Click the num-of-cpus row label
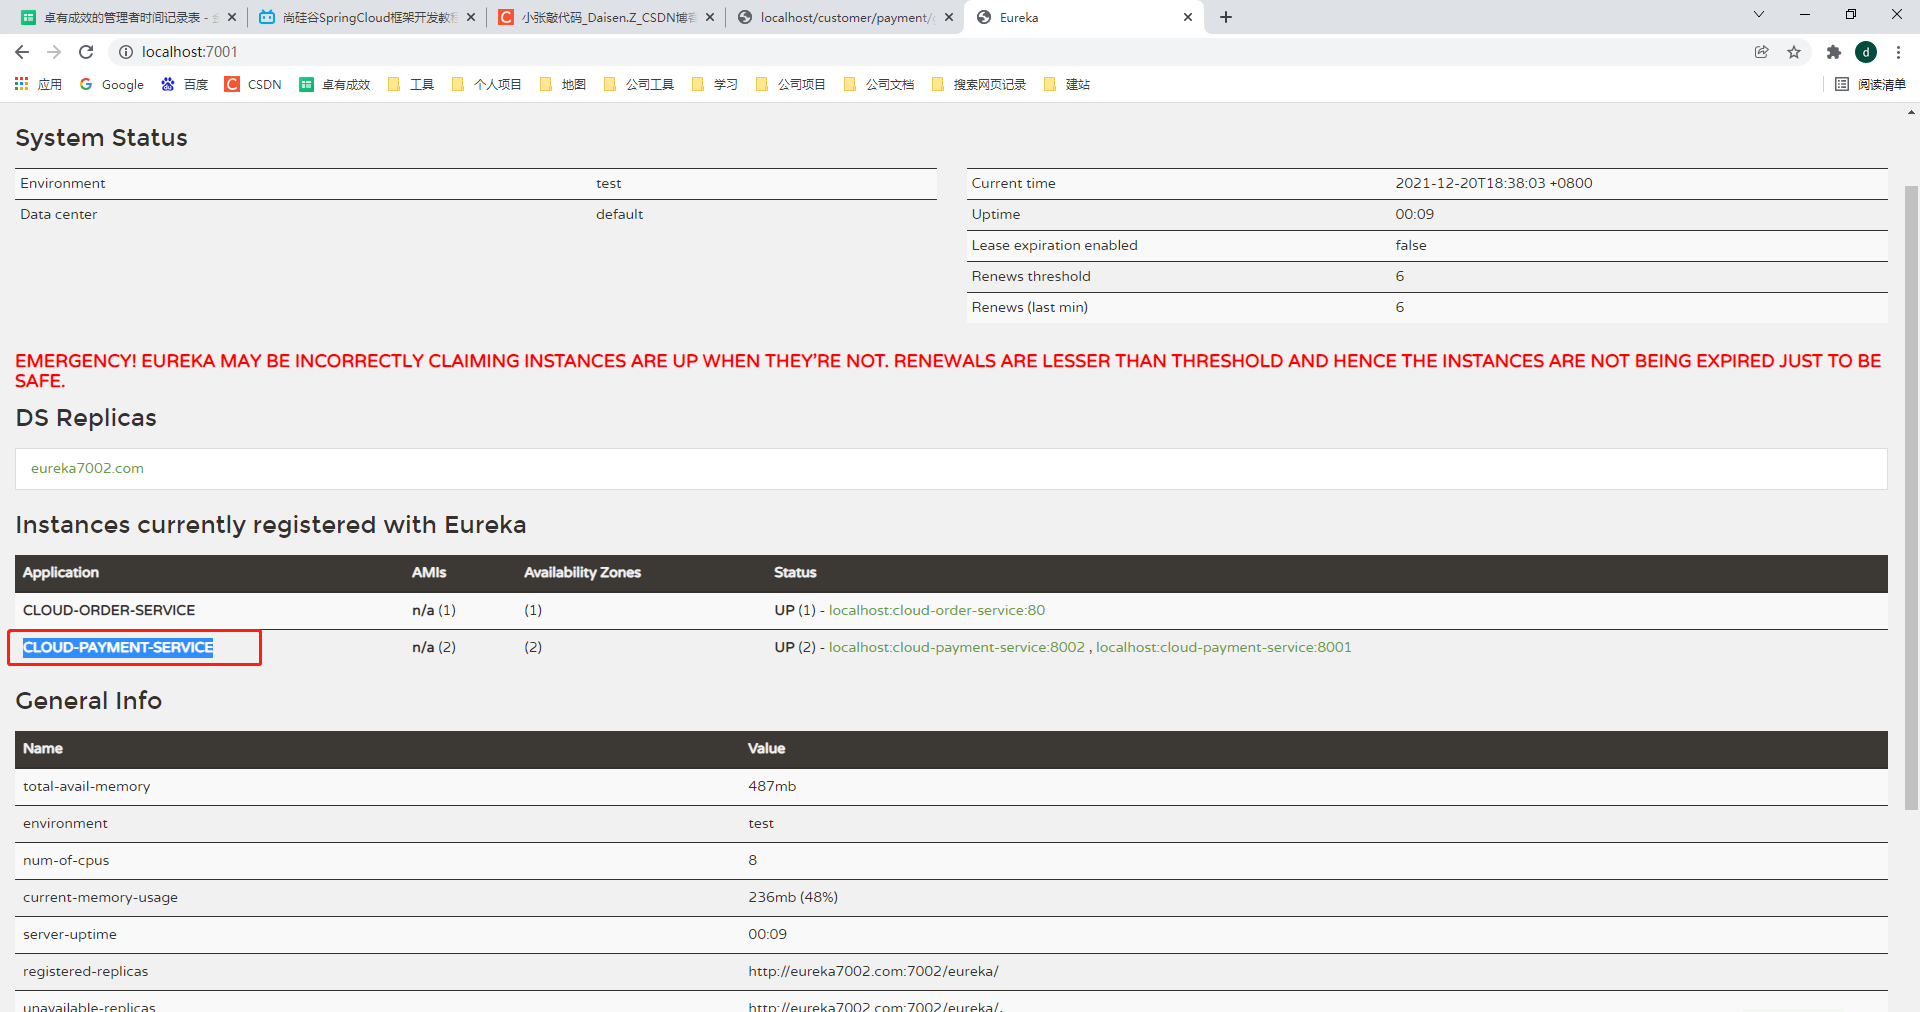The width and height of the screenshot is (1920, 1012). click(x=66, y=860)
